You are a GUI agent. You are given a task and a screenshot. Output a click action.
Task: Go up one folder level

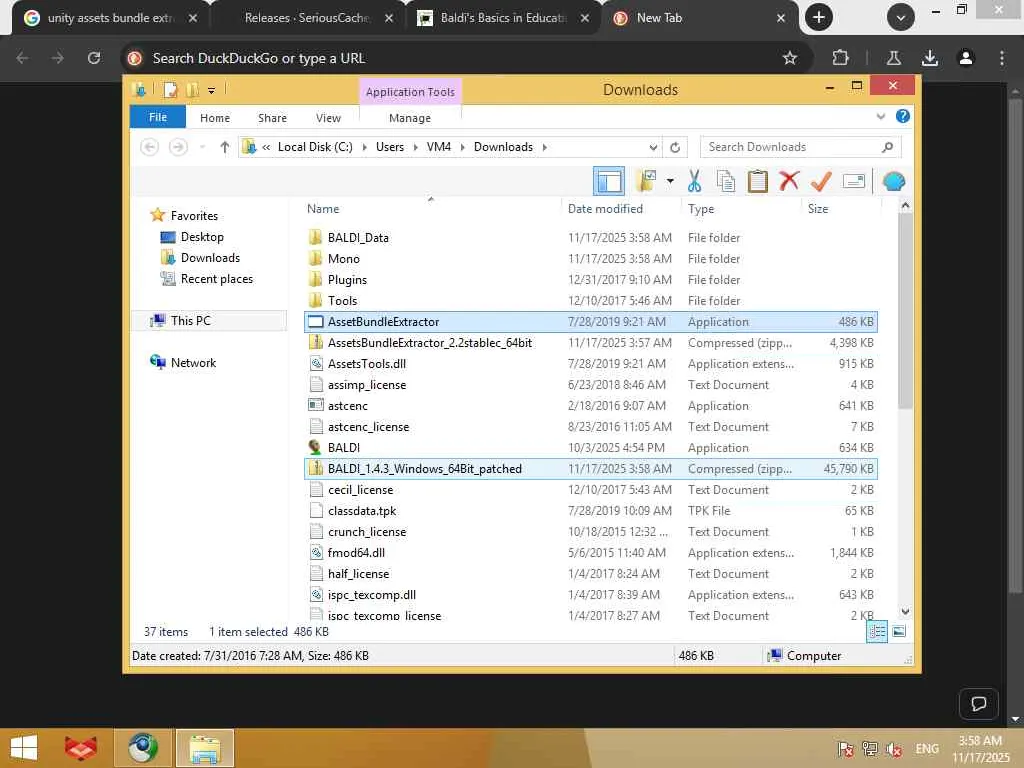click(225, 147)
